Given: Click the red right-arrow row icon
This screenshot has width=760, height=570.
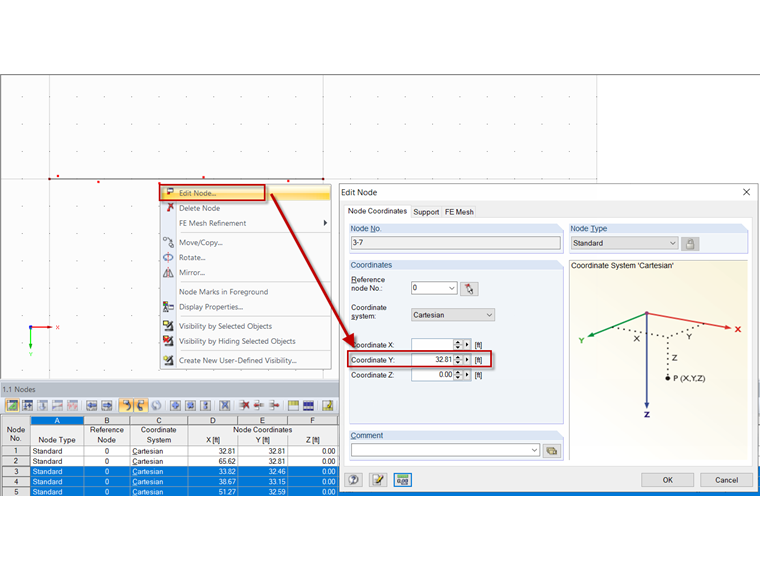Looking at the screenshot, I should [x=274, y=405].
